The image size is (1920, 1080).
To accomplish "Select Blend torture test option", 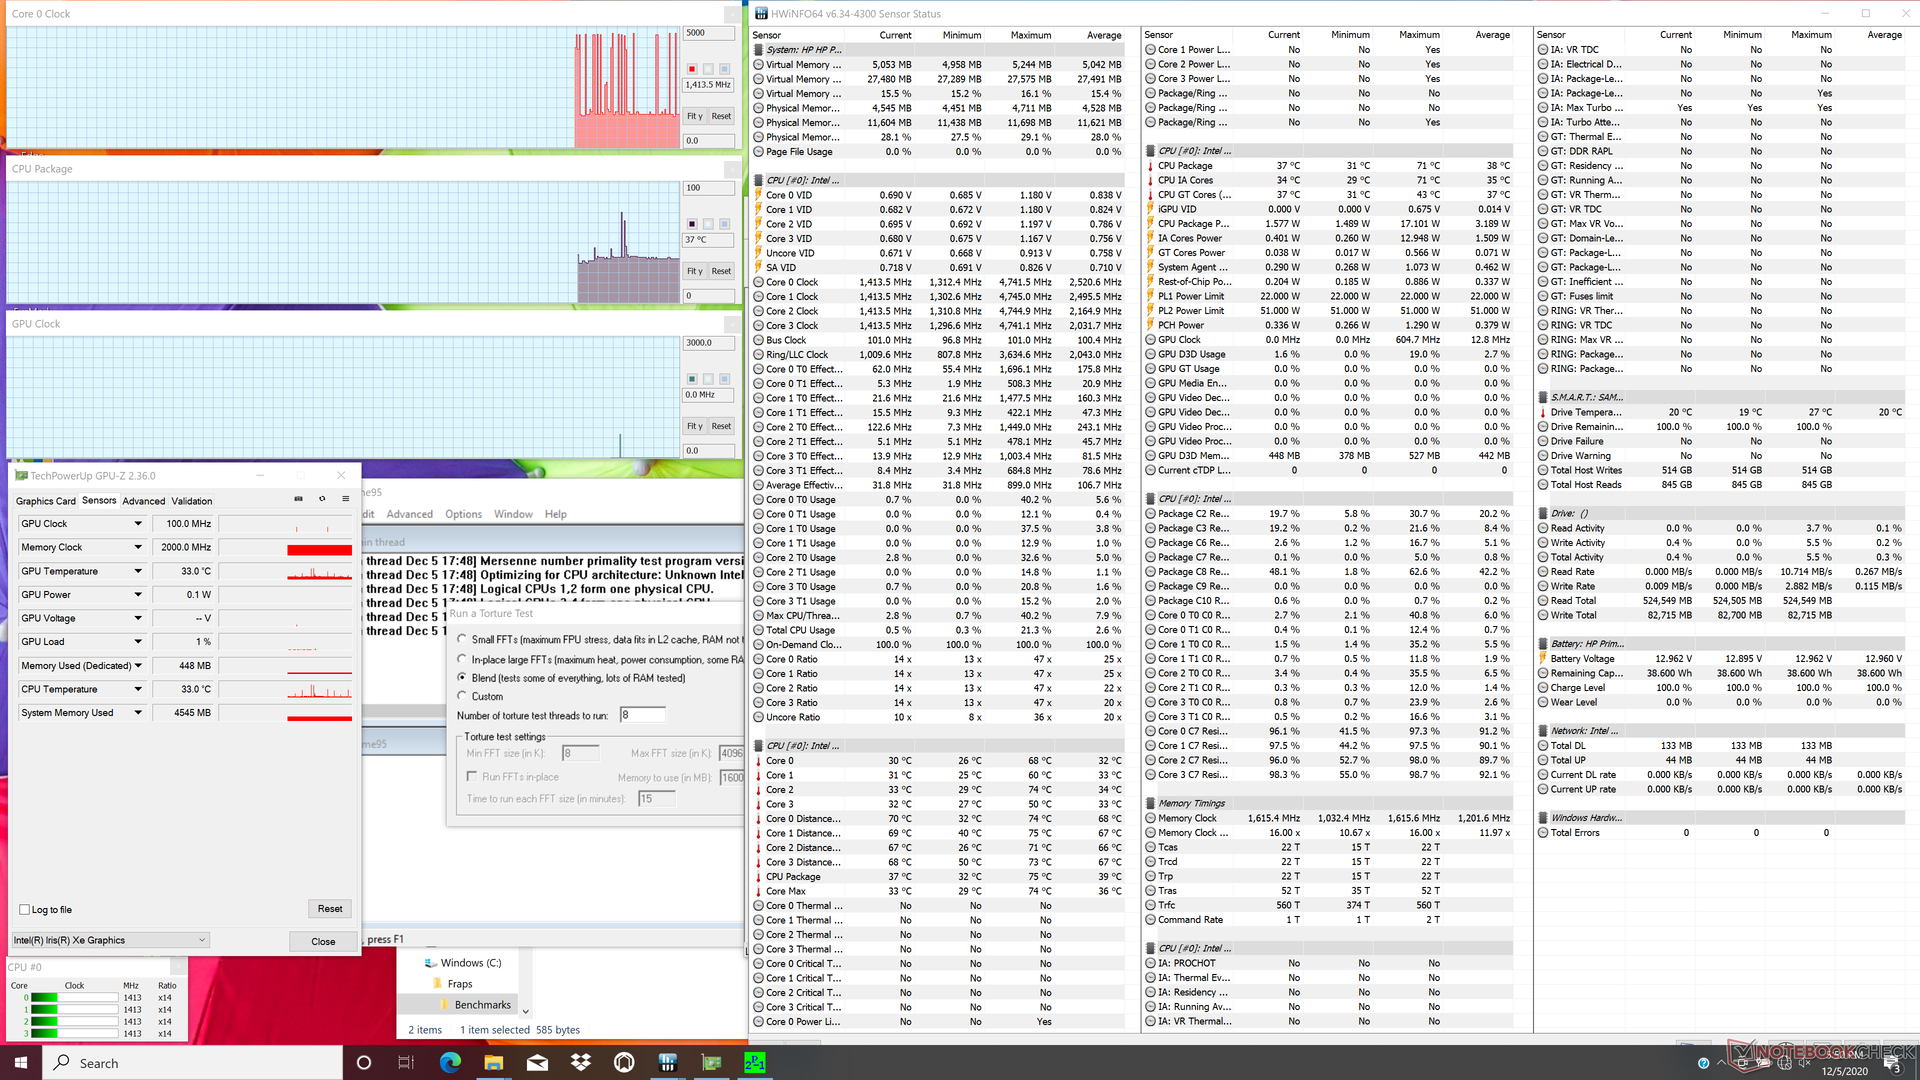I will click(462, 677).
